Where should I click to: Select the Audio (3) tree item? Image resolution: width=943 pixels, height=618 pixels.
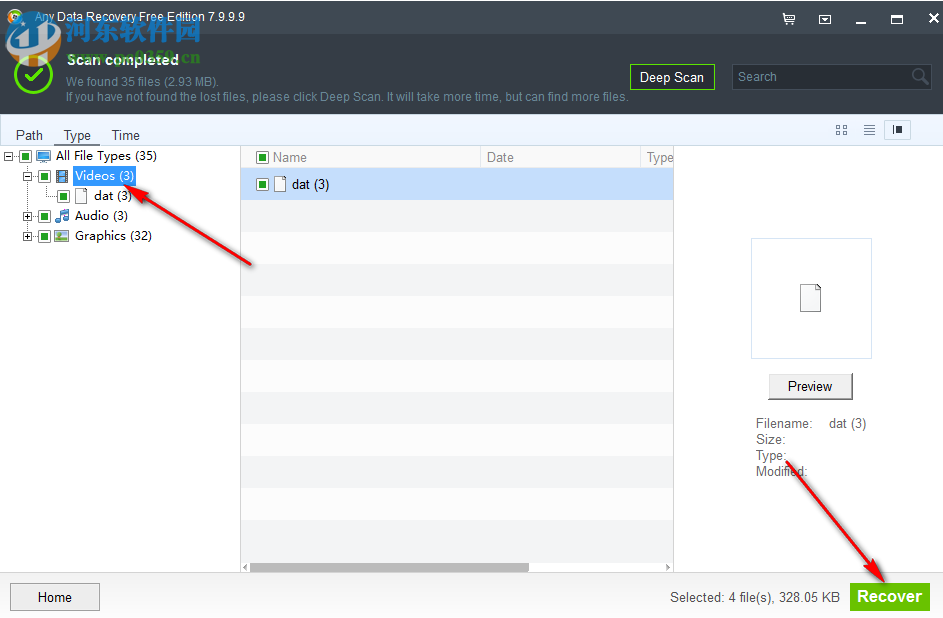[x=101, y=216]
